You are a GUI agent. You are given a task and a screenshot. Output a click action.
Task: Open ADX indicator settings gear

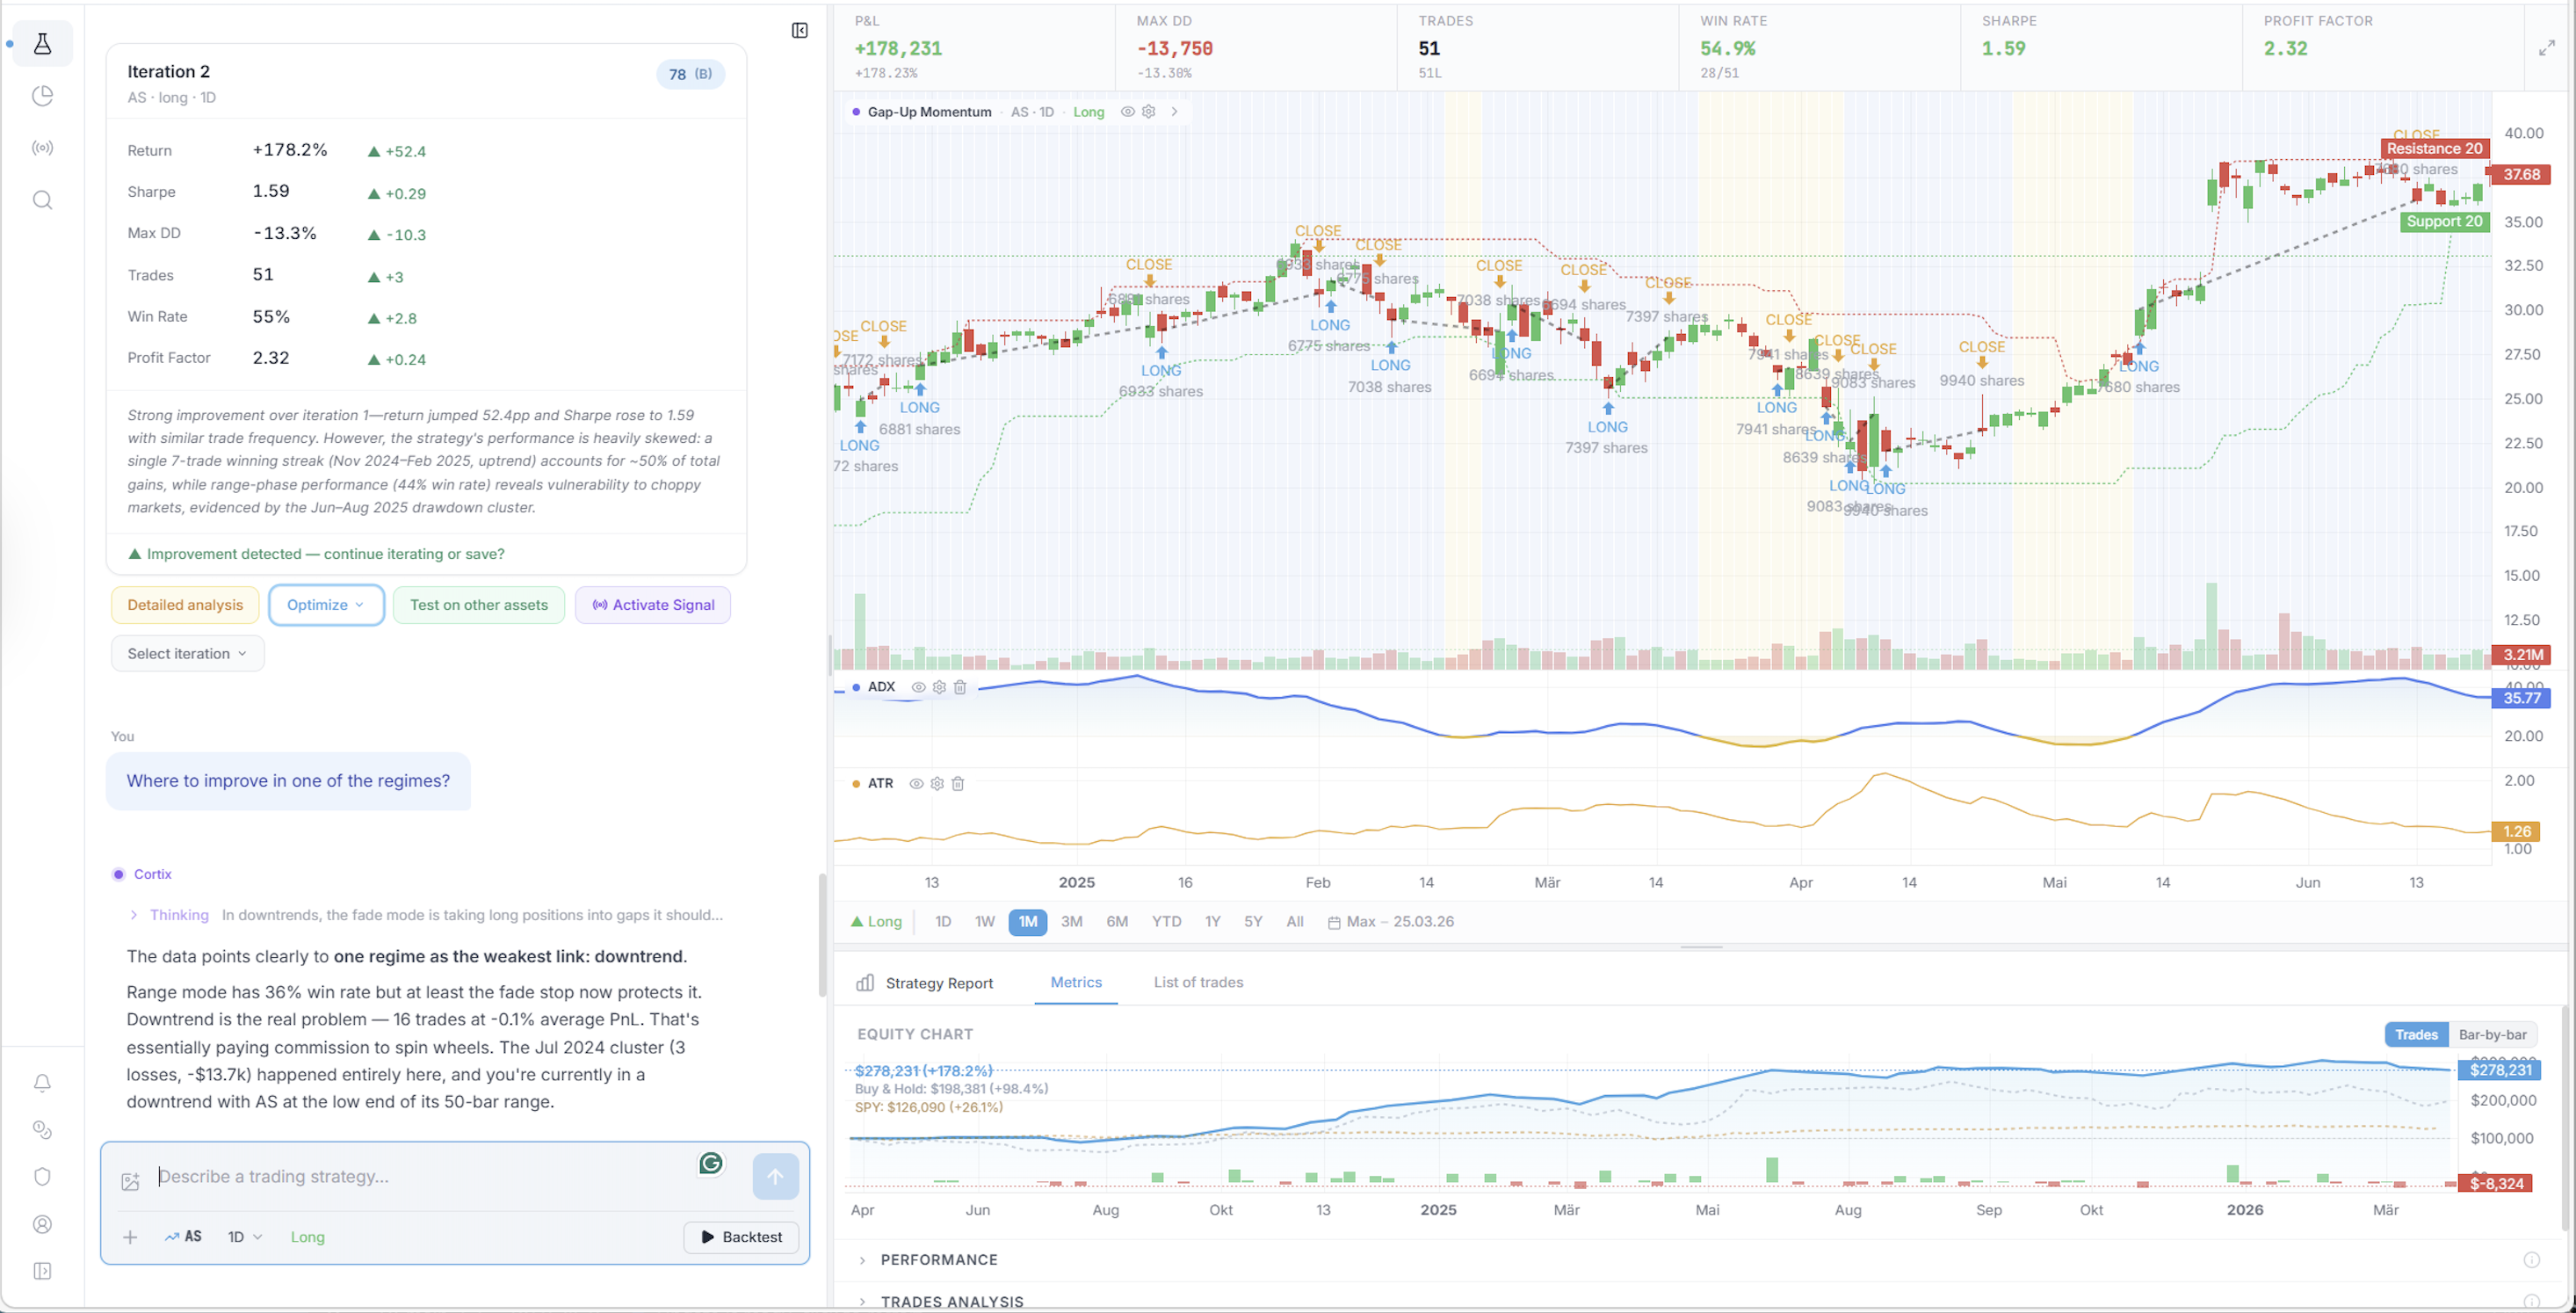point(939,687)
